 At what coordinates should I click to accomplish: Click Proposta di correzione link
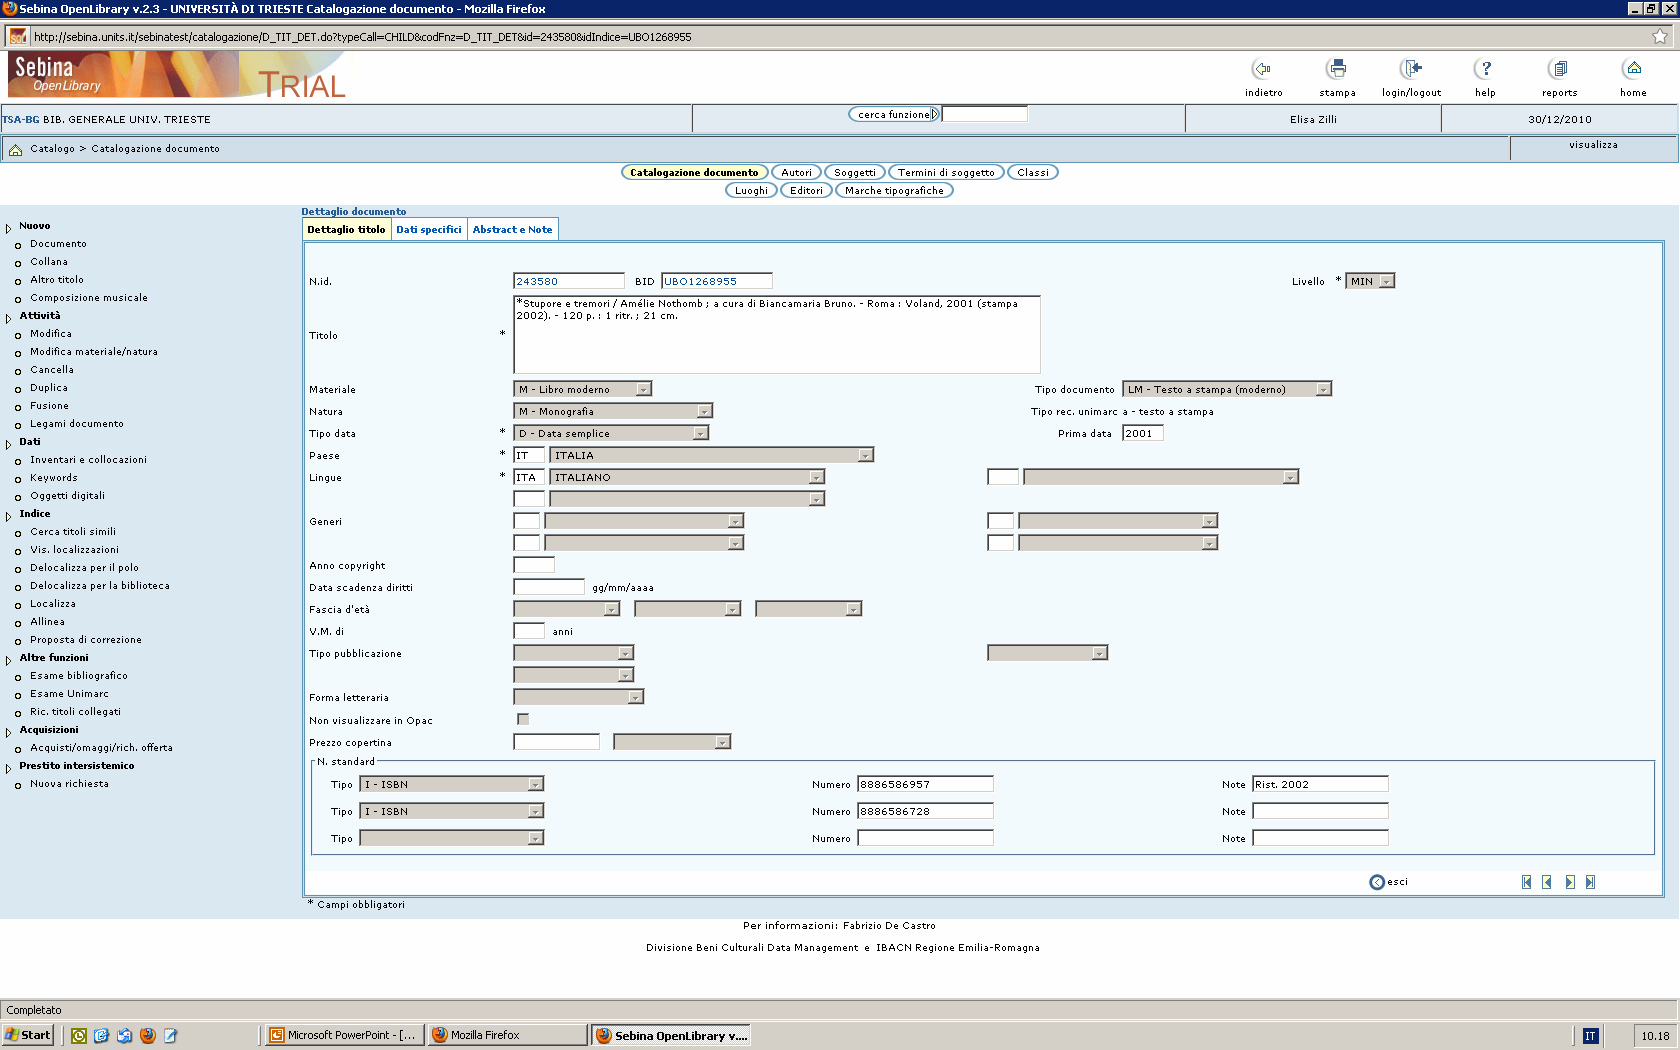pyautogui.click(x=86, y=640)
